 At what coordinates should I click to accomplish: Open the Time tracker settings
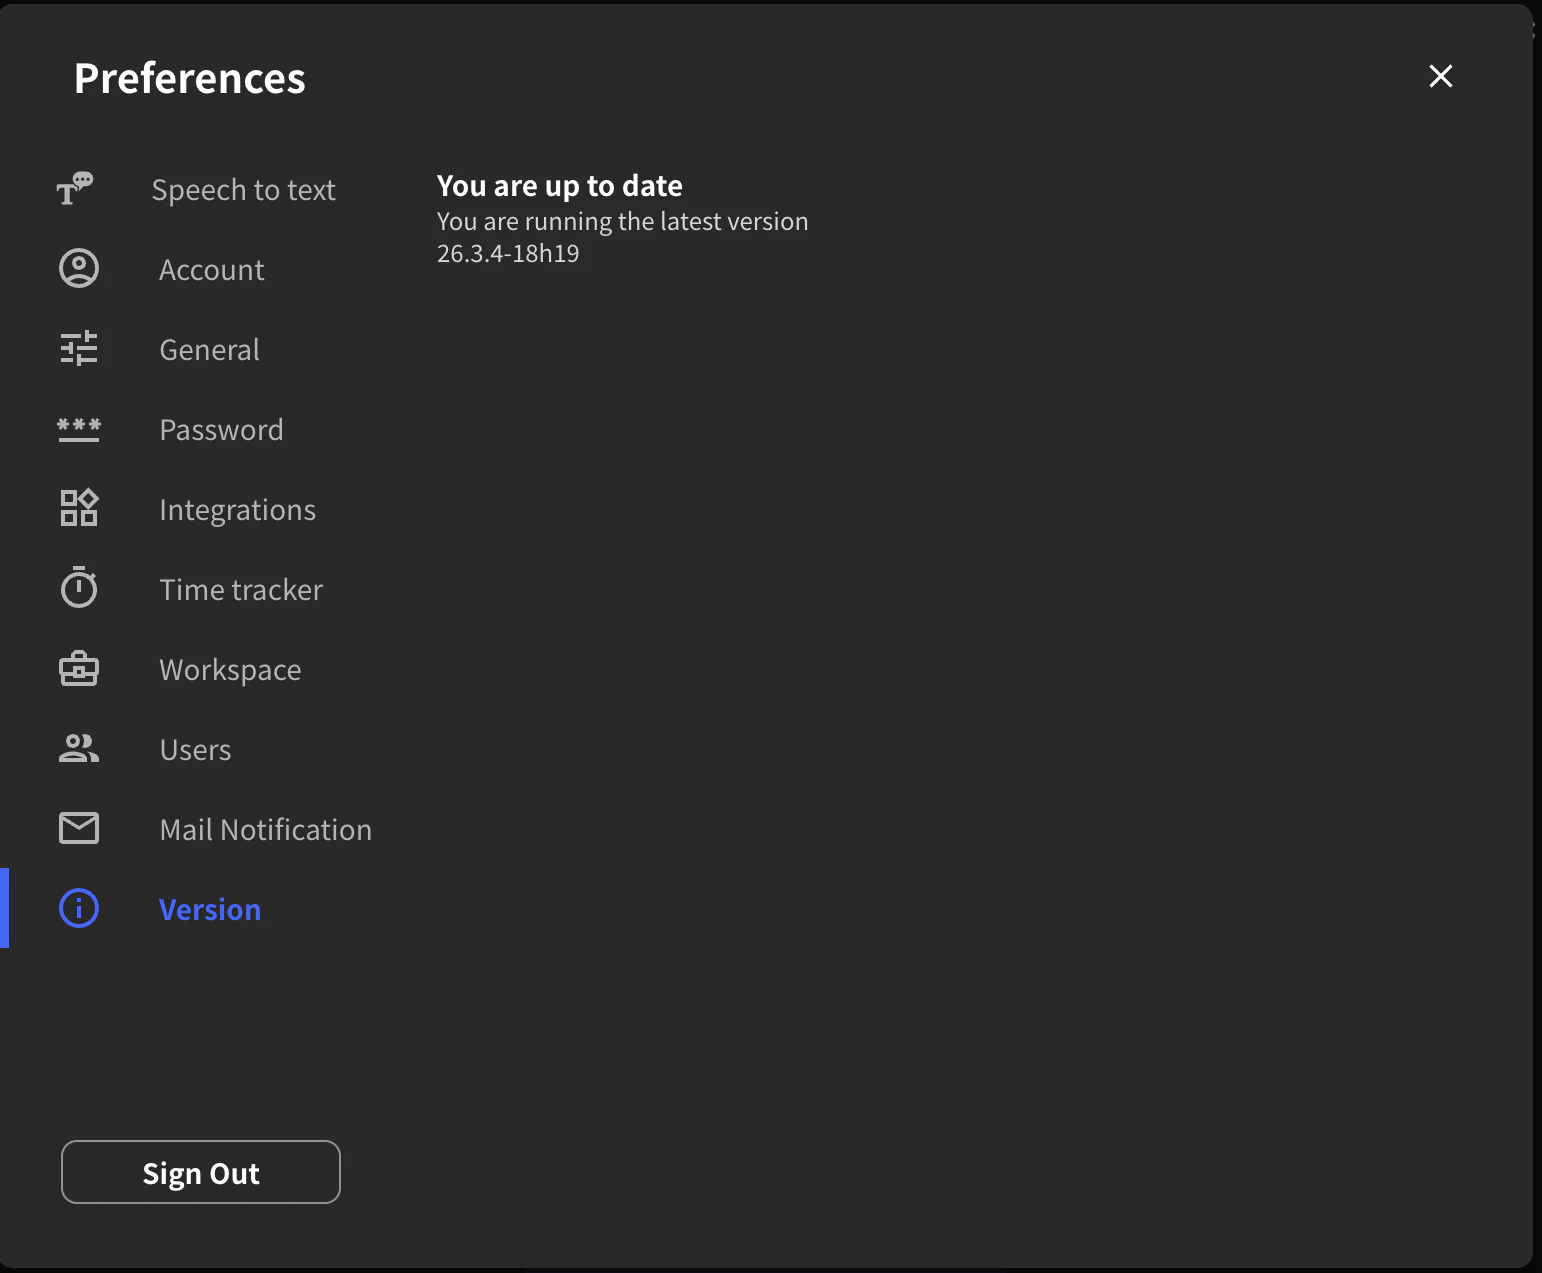point(240,588)
